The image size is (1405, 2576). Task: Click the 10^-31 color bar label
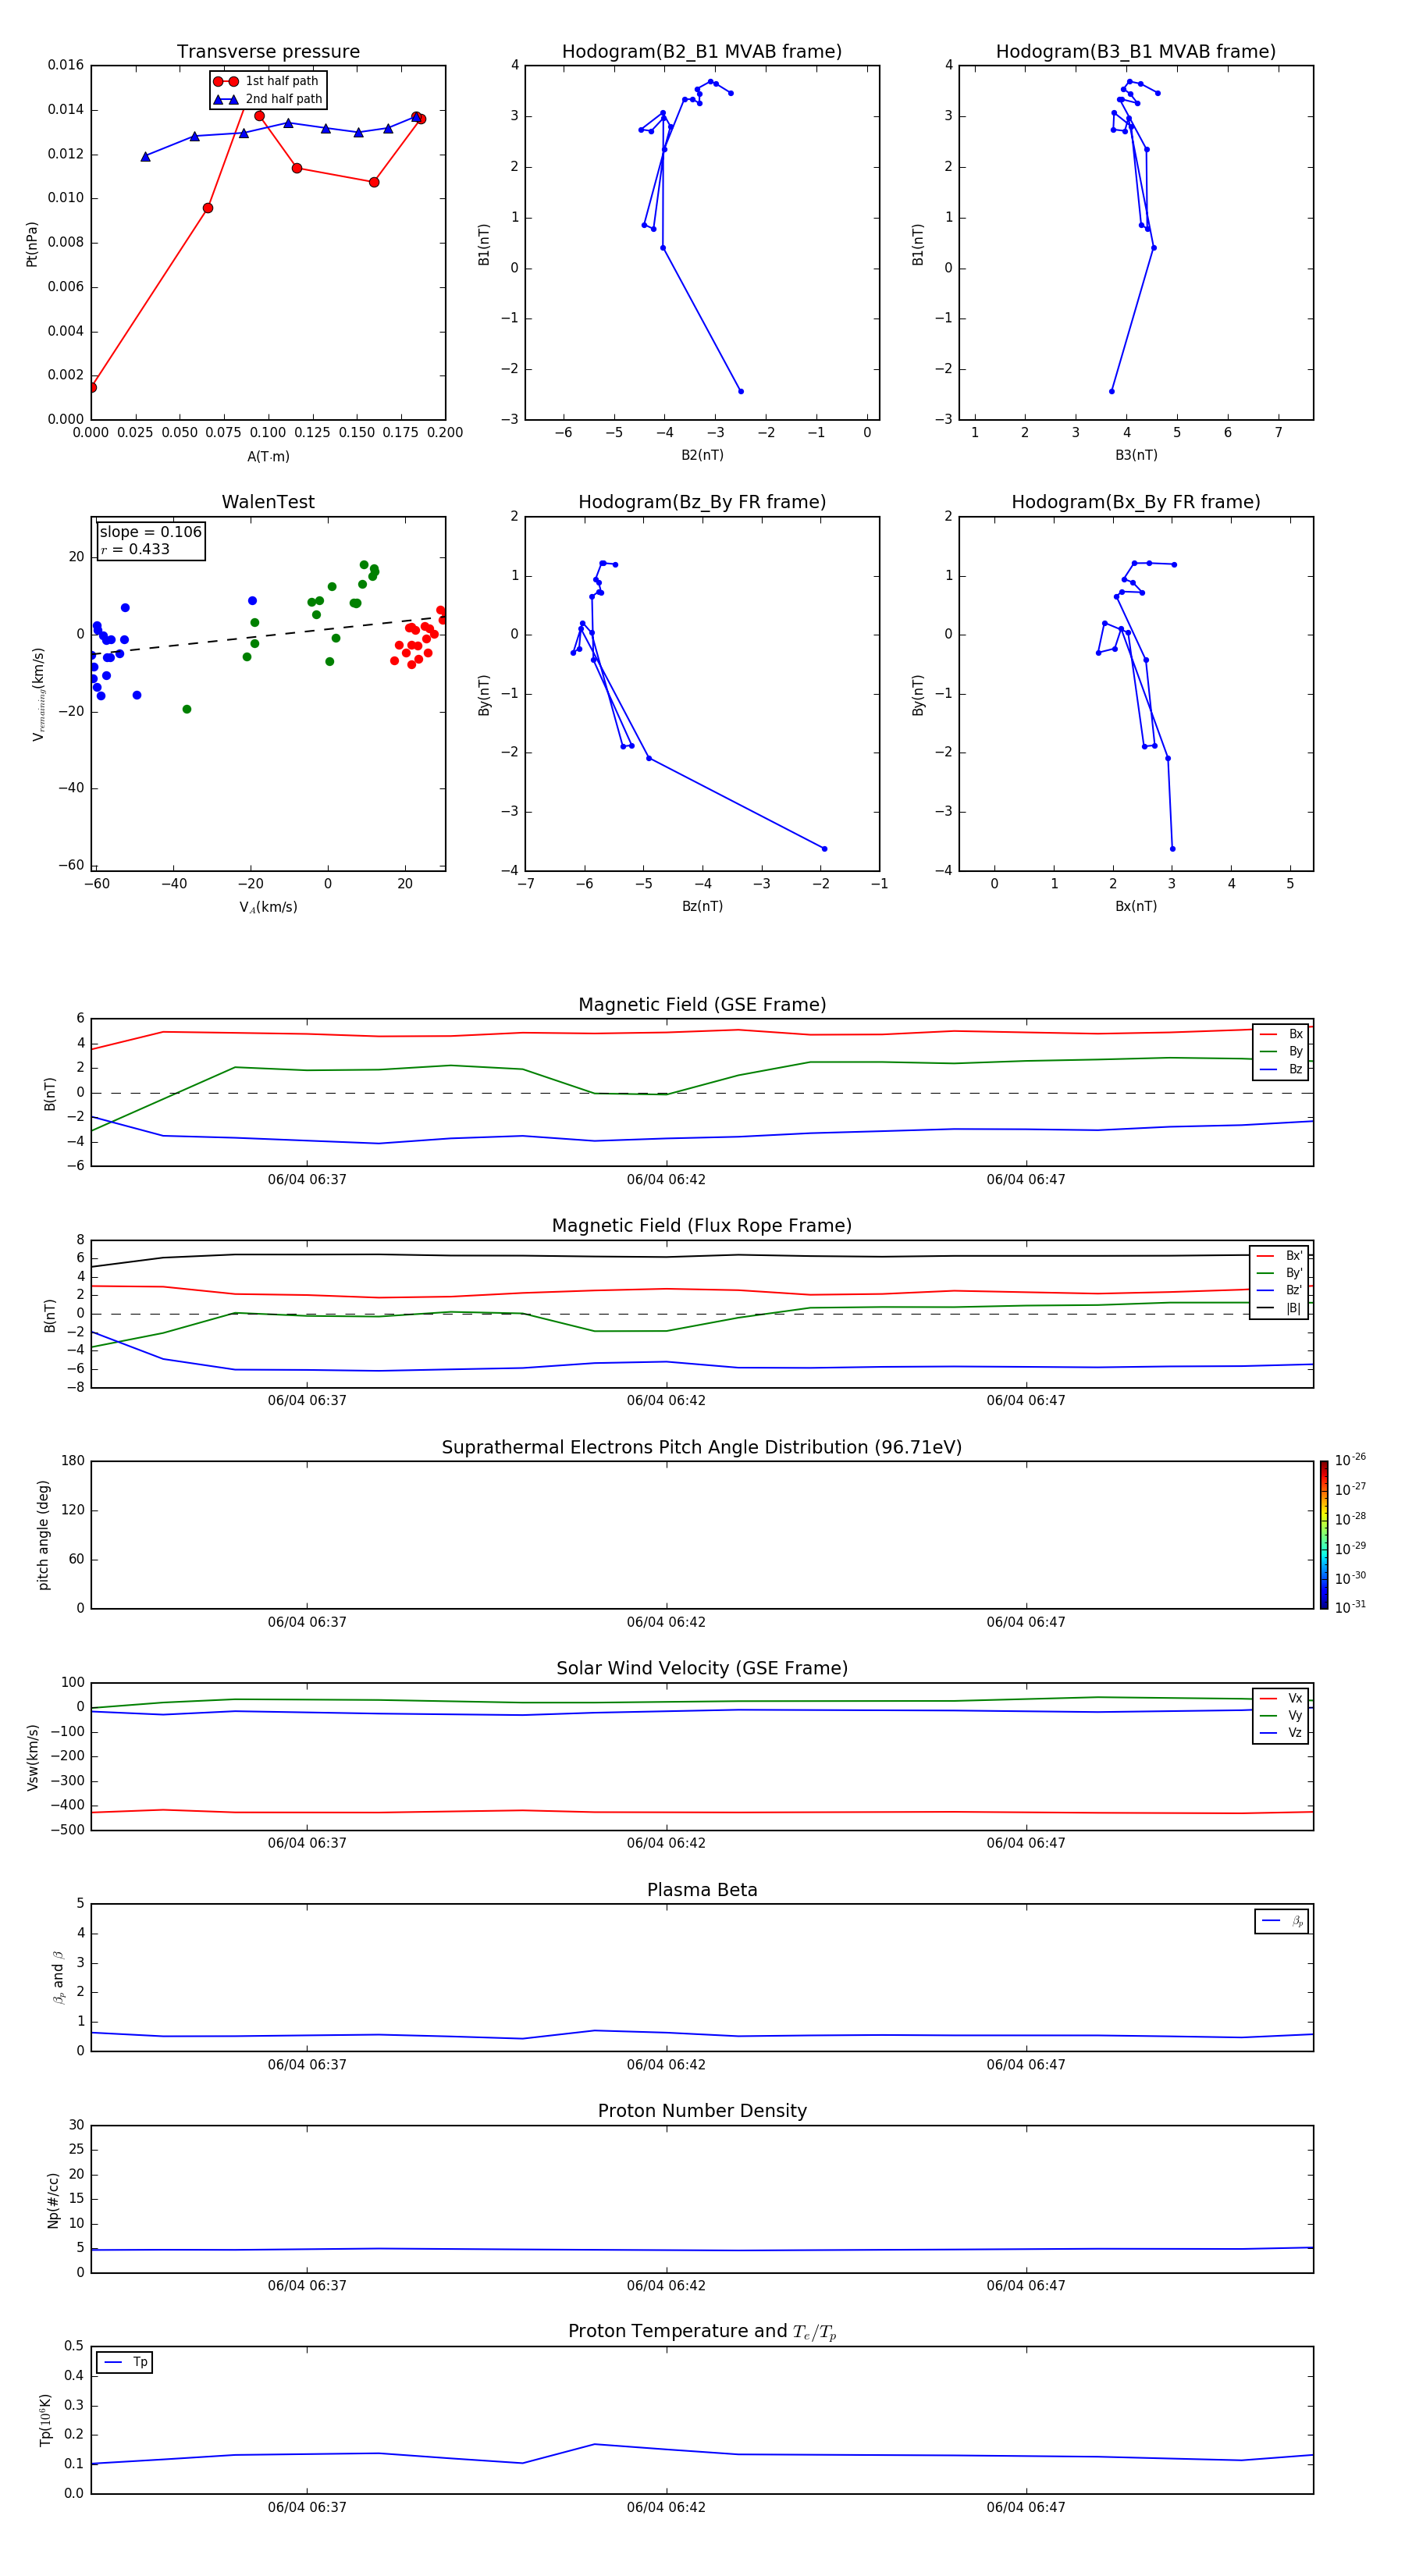tap(1350, 1607)
